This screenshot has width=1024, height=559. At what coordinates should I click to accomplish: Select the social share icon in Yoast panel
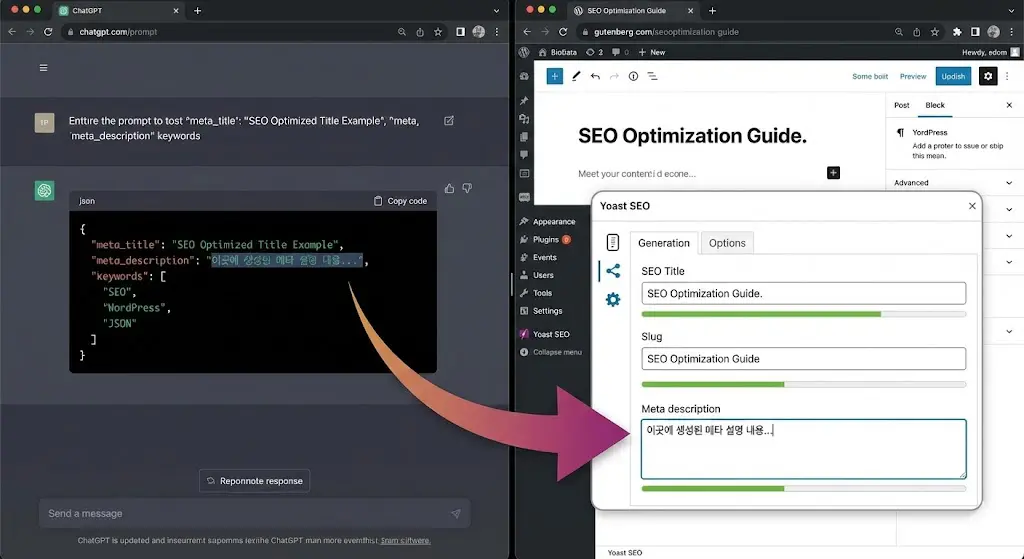click(613, 271)
